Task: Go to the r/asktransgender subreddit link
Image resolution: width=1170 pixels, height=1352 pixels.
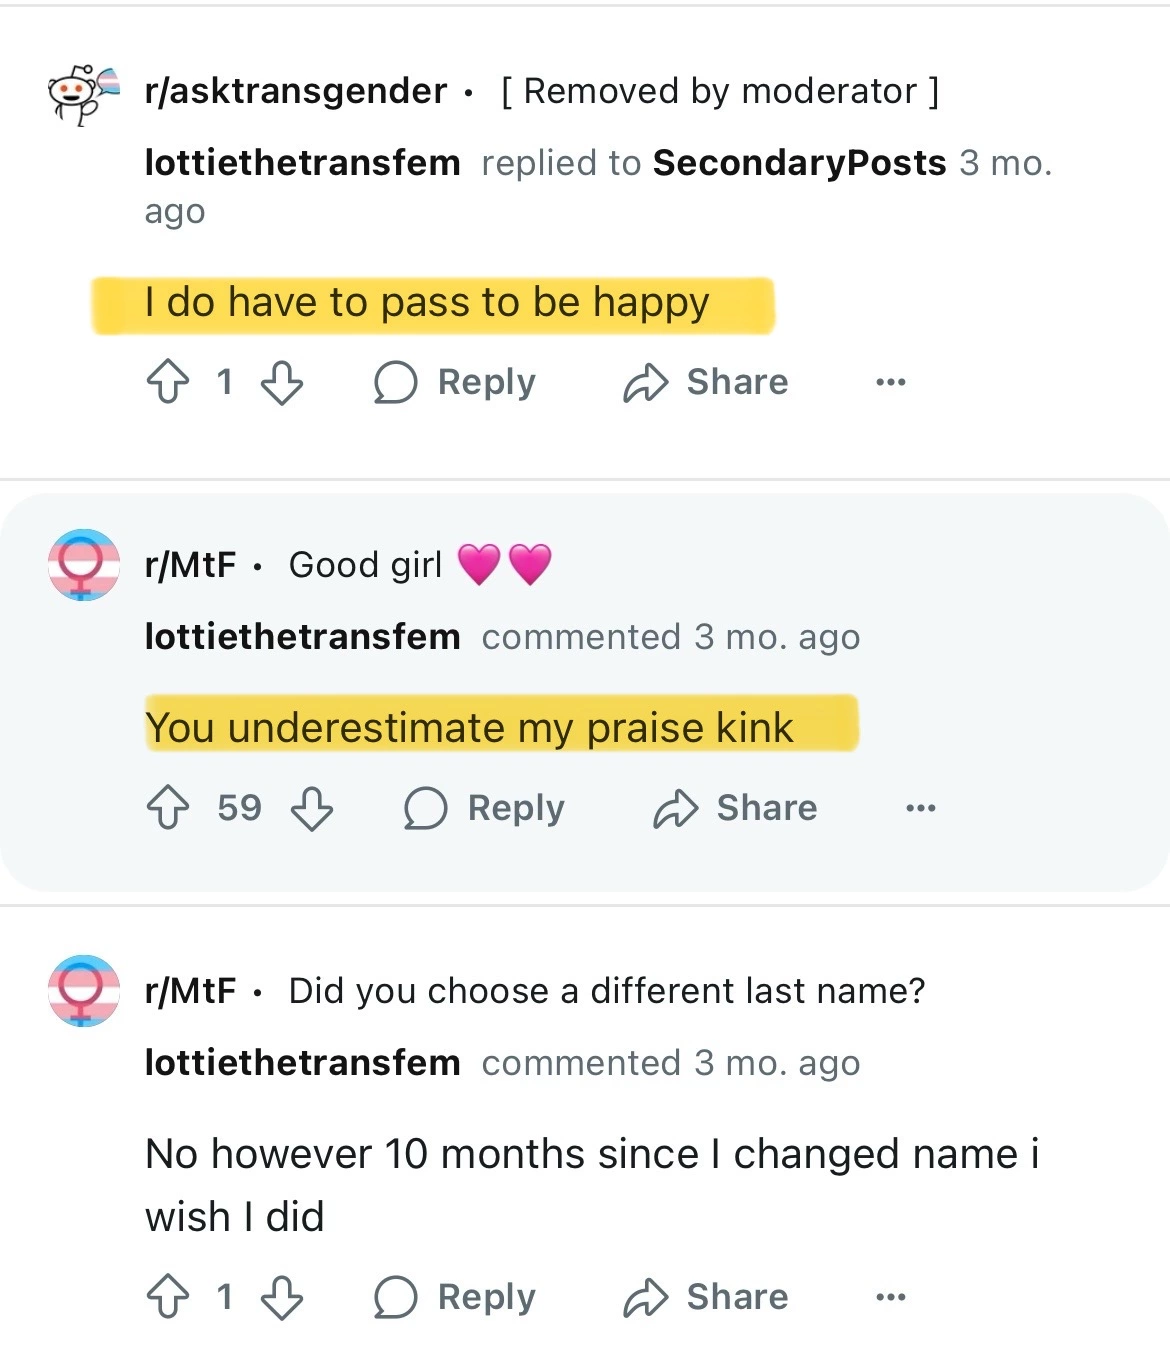Action: 296,91
